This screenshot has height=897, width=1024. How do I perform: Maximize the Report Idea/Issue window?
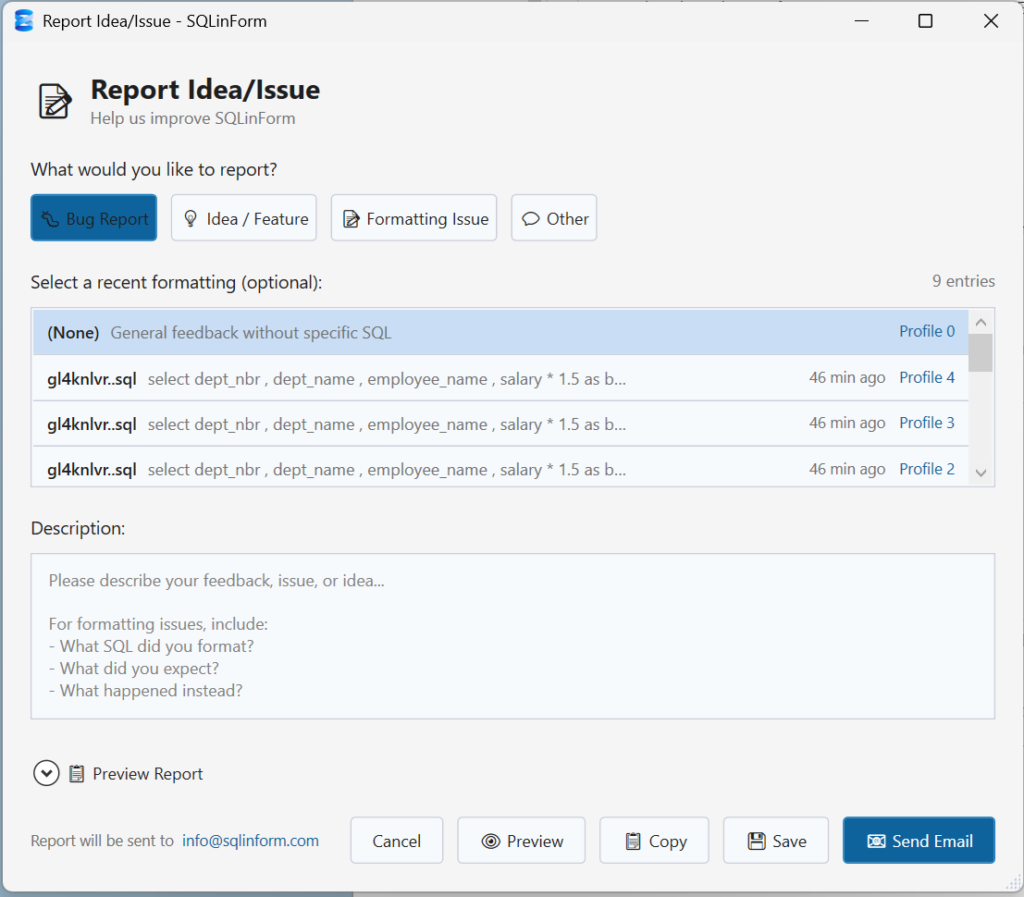(925, 21)
